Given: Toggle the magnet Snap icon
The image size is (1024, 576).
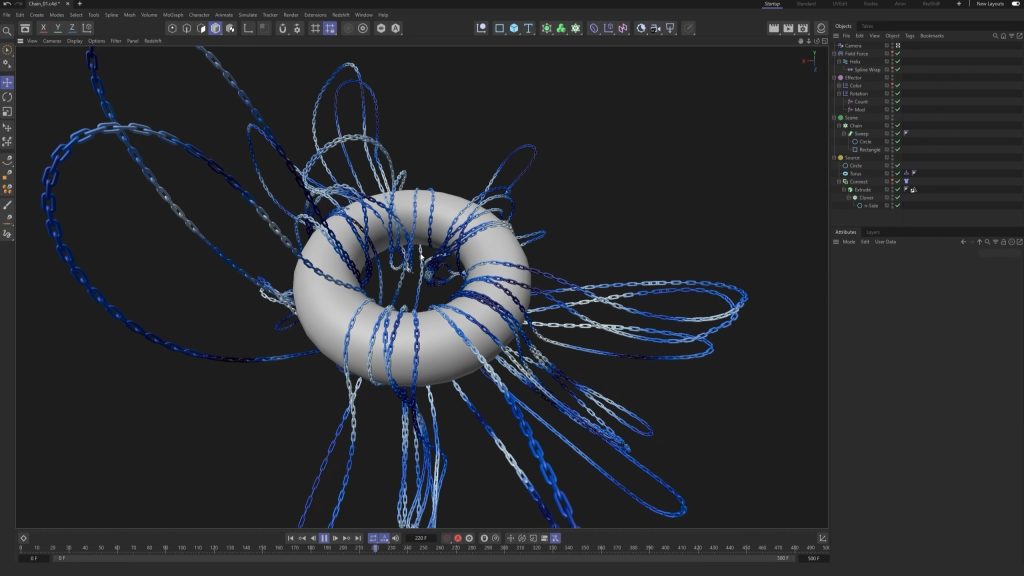Looking at the screenshot, I should (282, 28).
